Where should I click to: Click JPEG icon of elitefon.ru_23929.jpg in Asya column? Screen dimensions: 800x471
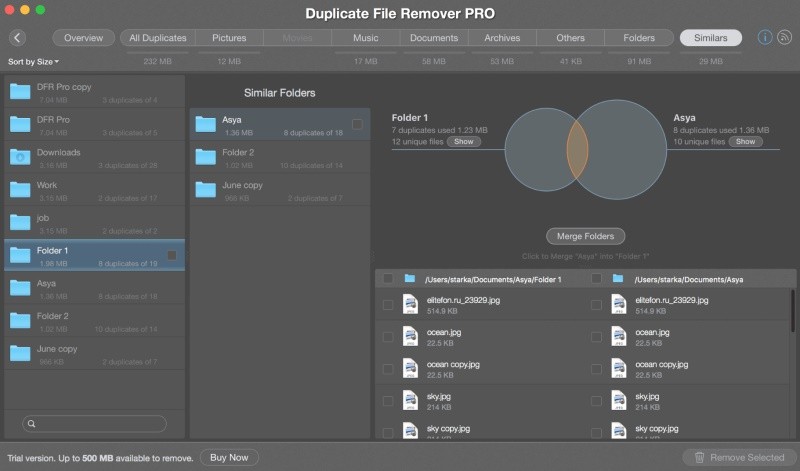[x=619, y=304]
